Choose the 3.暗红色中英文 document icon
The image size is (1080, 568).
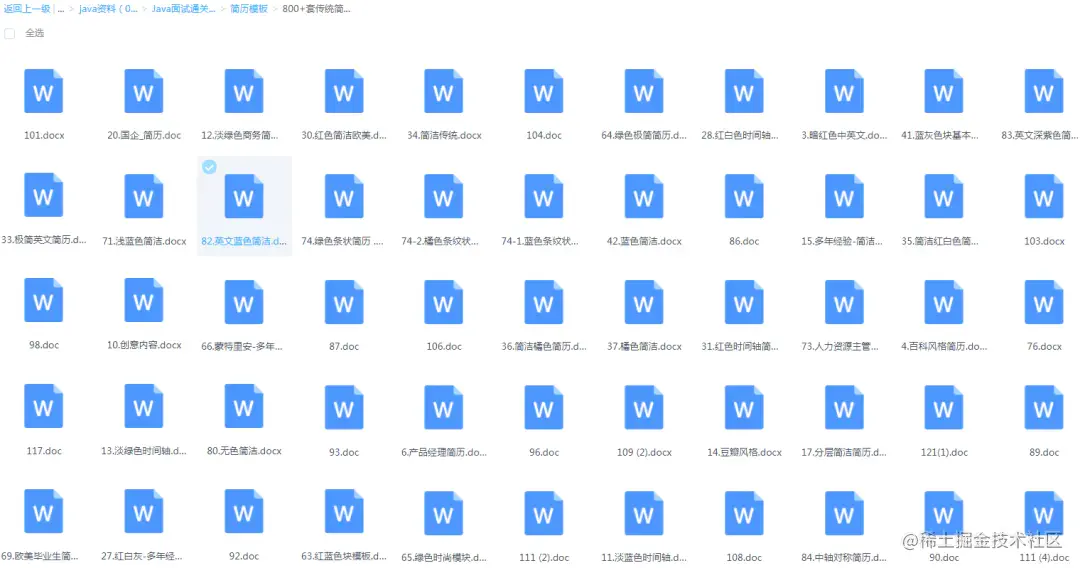coord(844,91)
